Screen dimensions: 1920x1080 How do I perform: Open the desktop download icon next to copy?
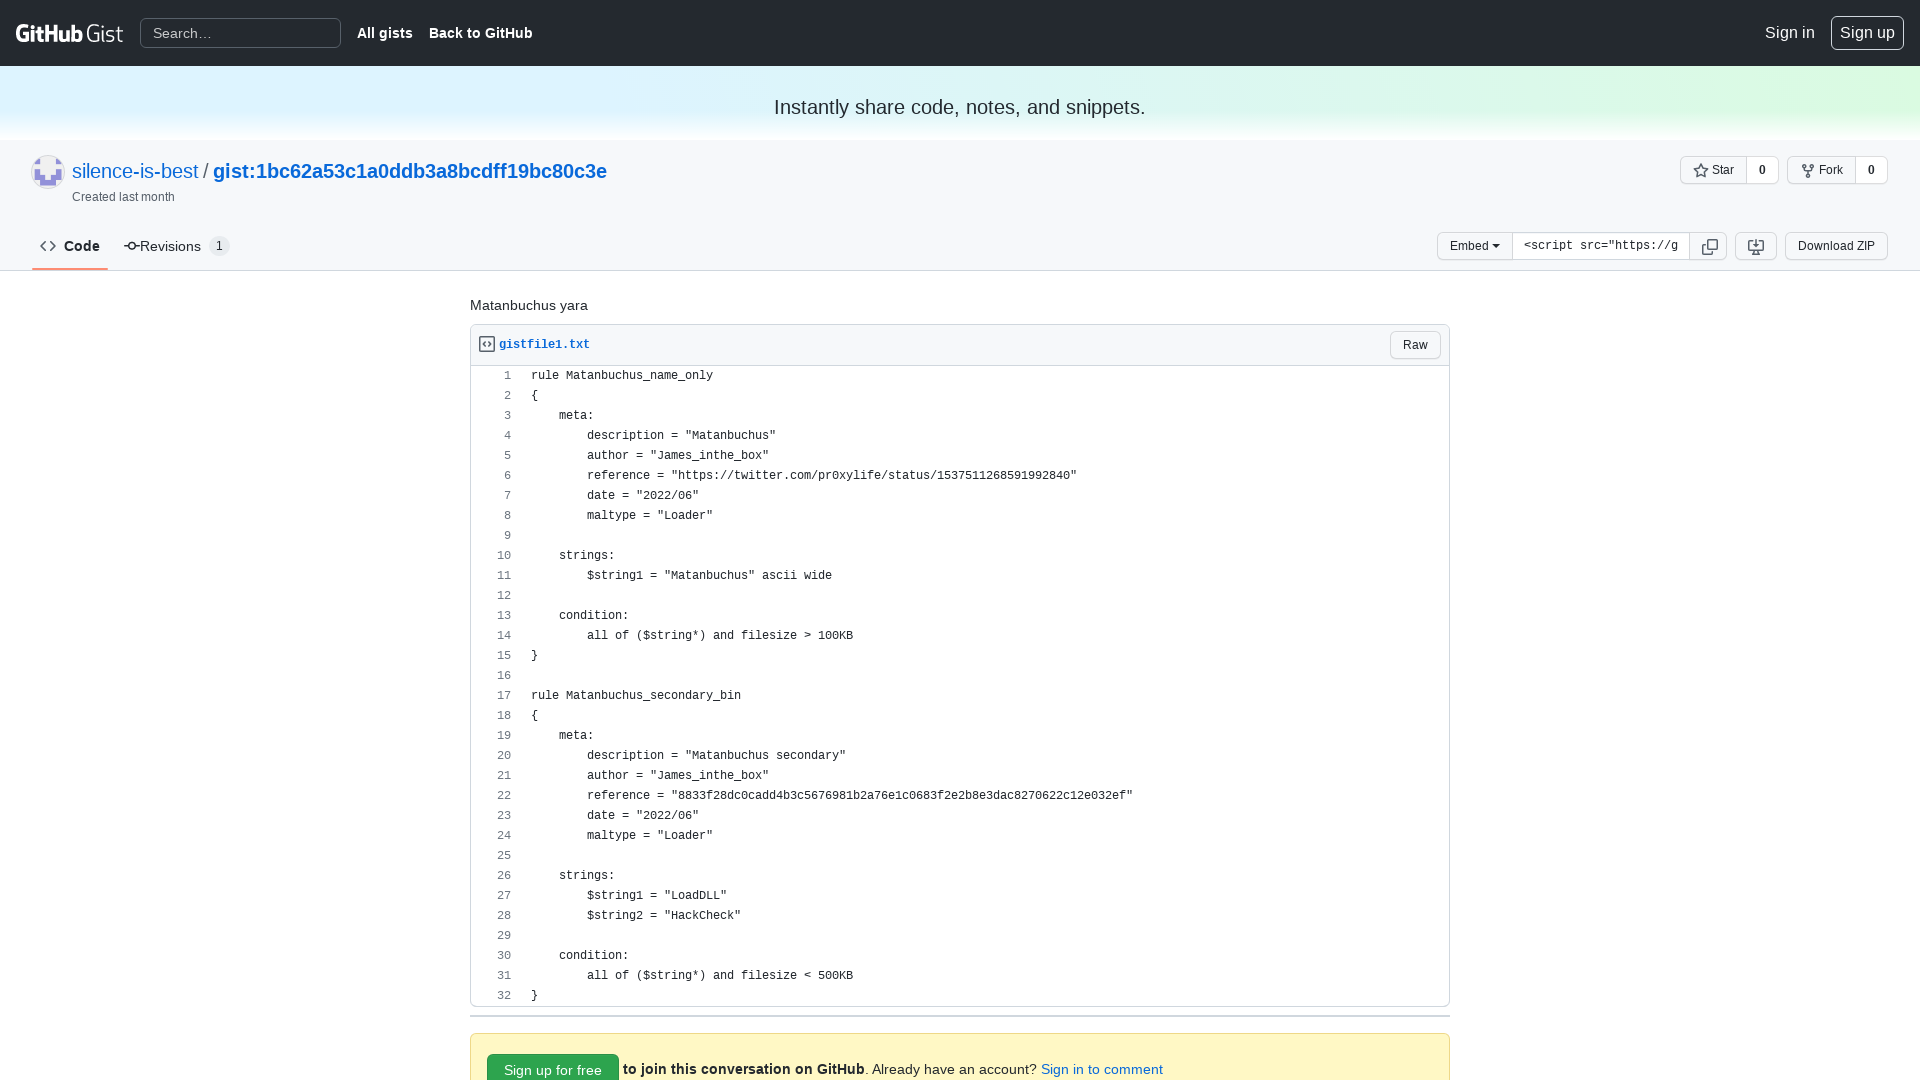(1755, 246)
